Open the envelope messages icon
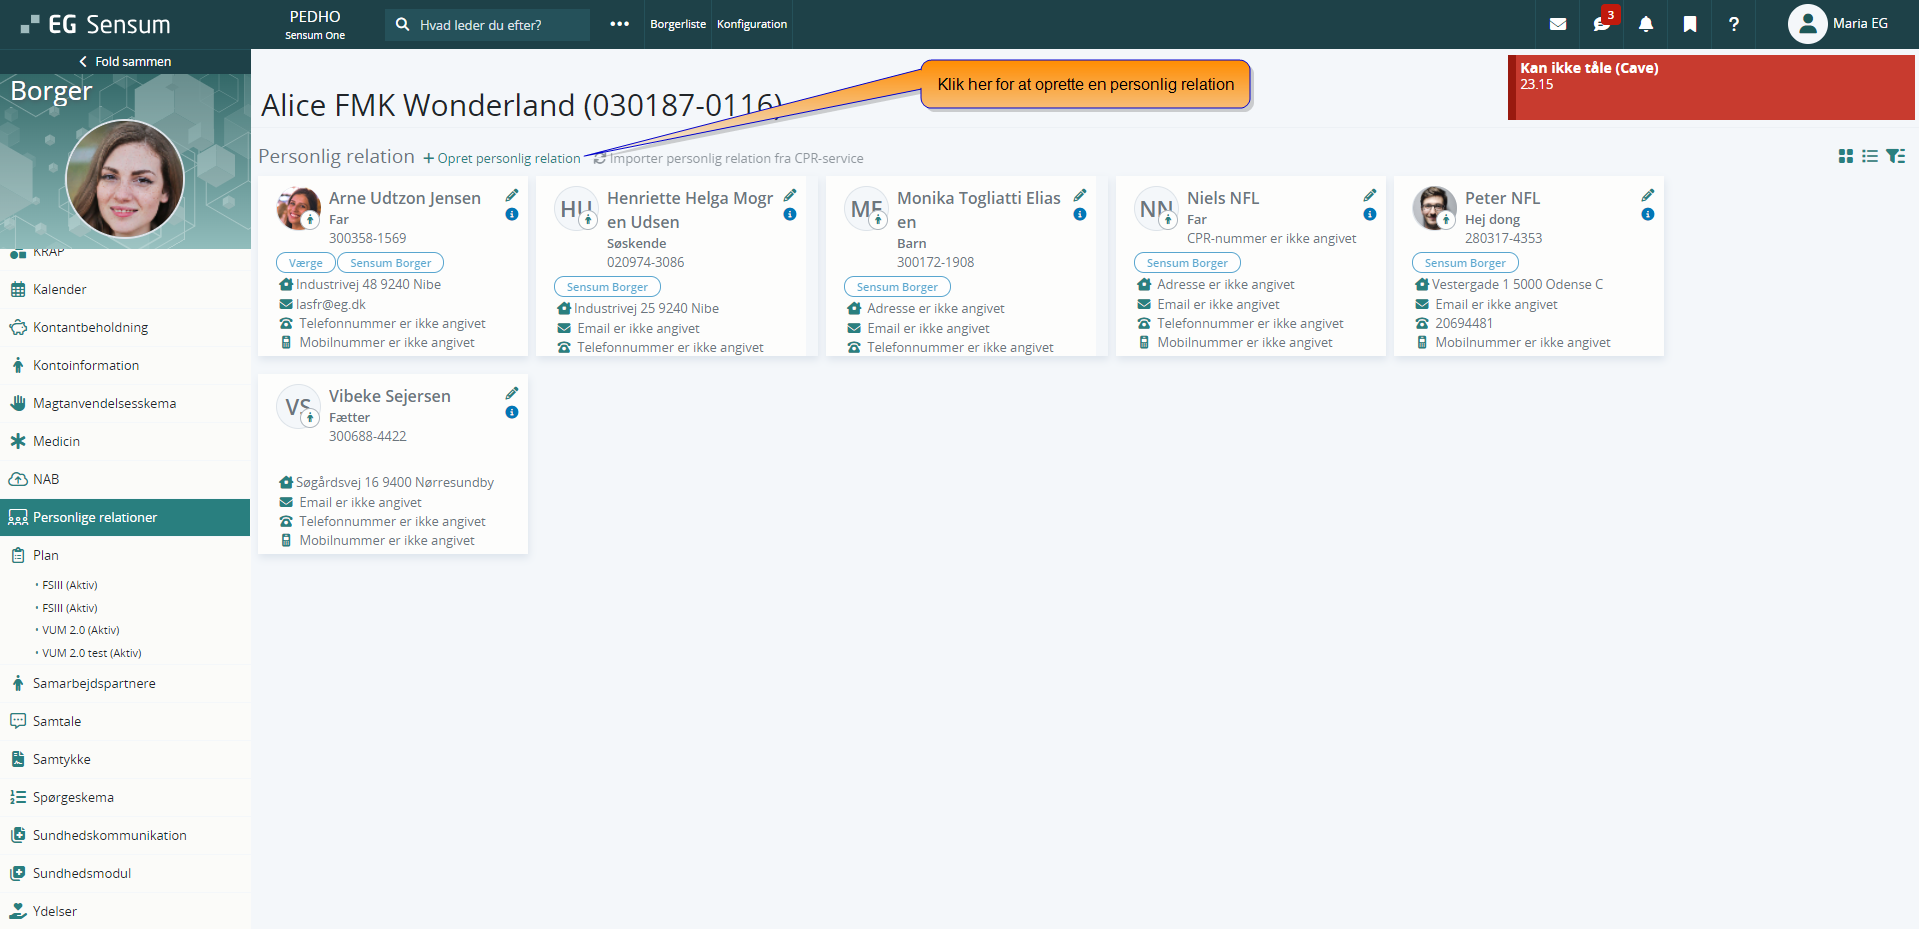This screenshot has width=1919, height=929. pos(1558,24)
